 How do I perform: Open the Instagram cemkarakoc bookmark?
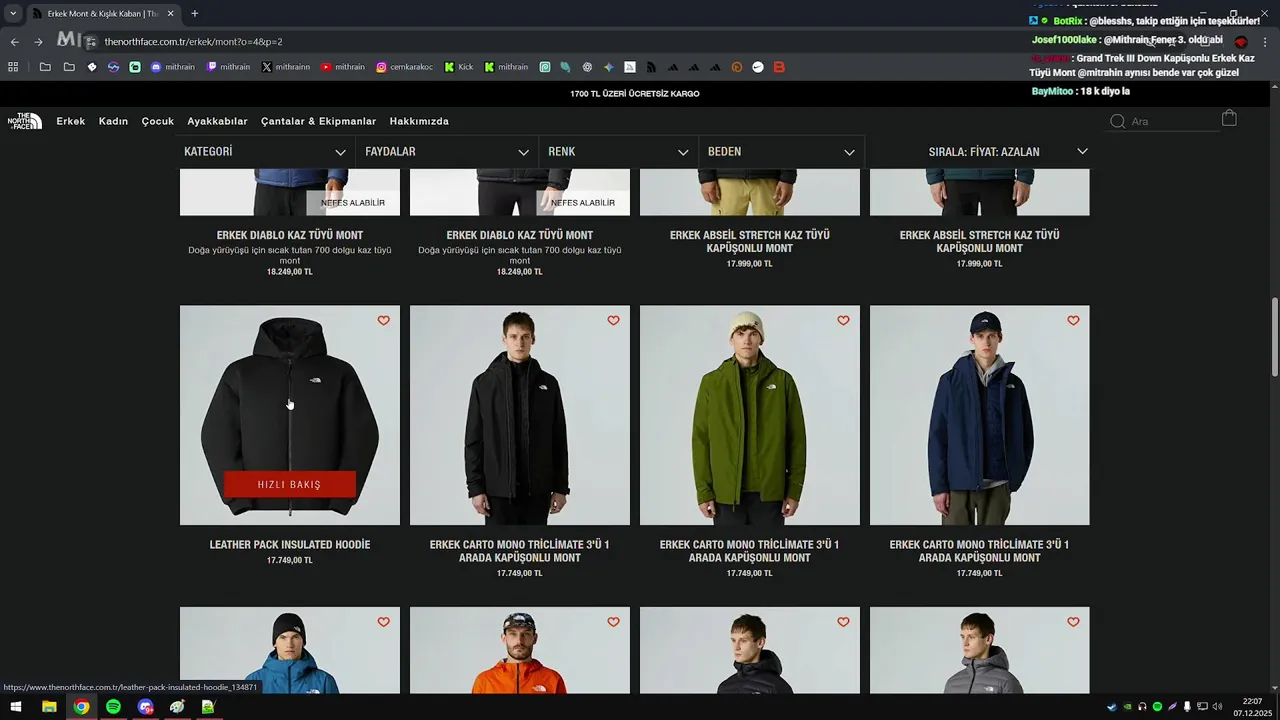click(x=405, y=67)
